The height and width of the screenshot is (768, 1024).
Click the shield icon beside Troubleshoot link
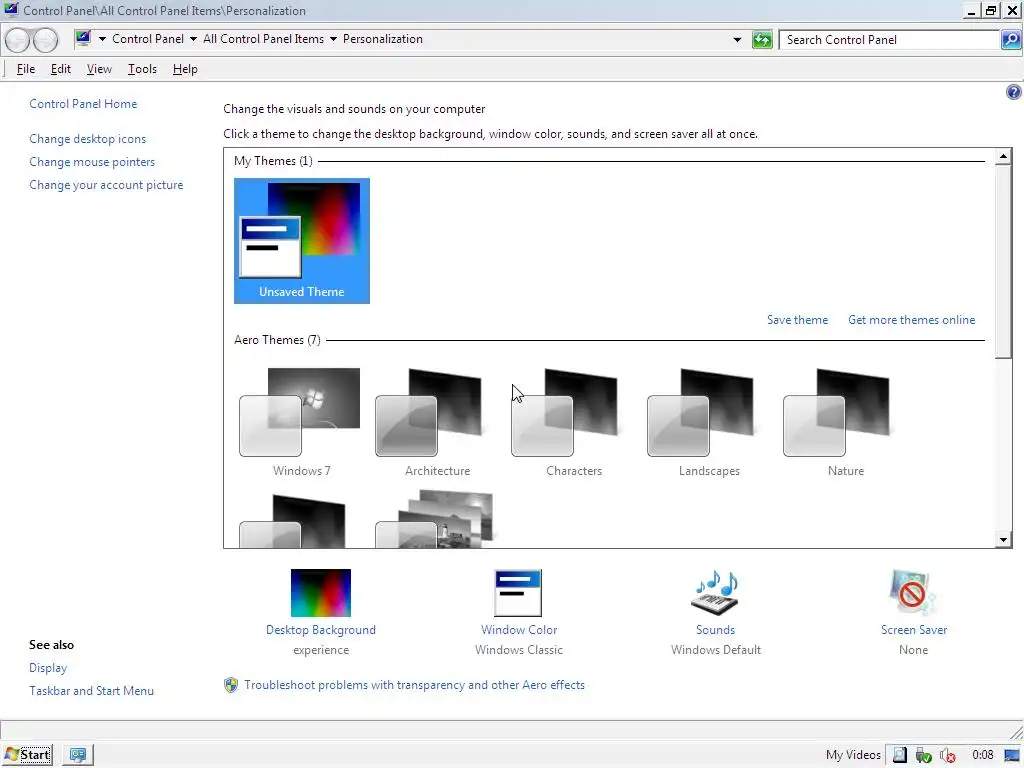click(x=231, y=685)
